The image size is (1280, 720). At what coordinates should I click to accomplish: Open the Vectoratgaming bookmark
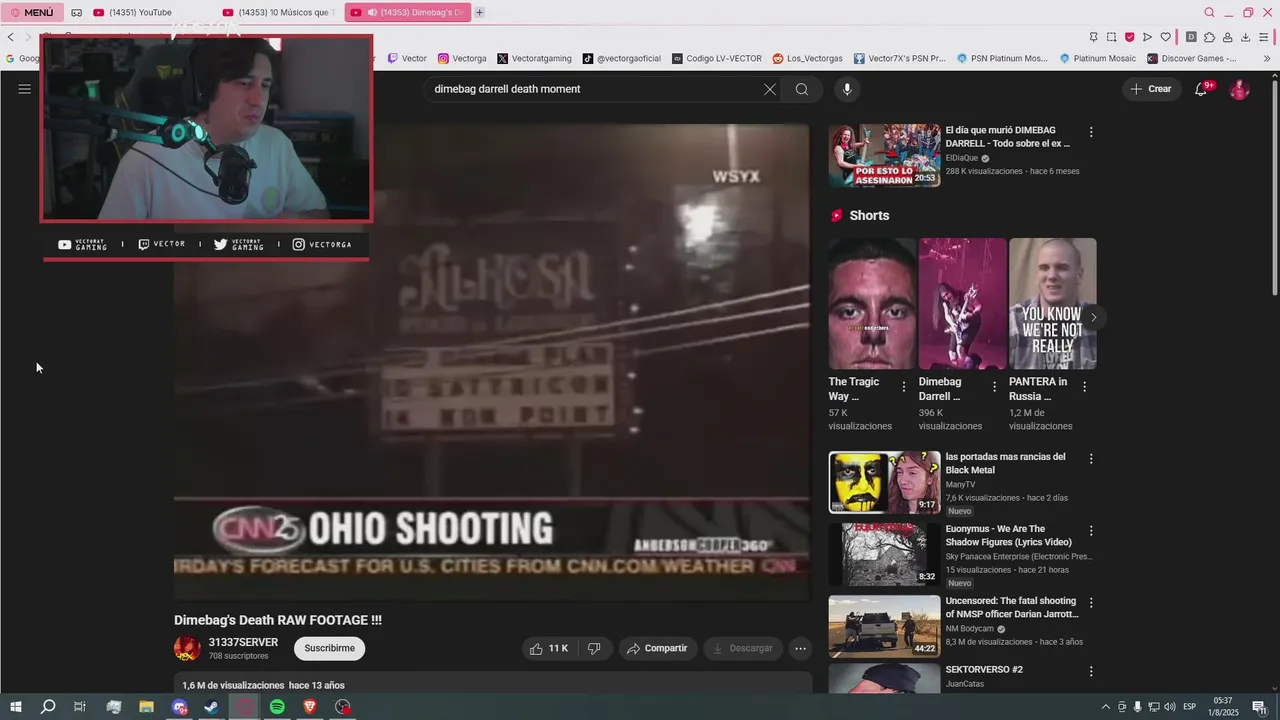pyautogui.click(x=534, y=58)
